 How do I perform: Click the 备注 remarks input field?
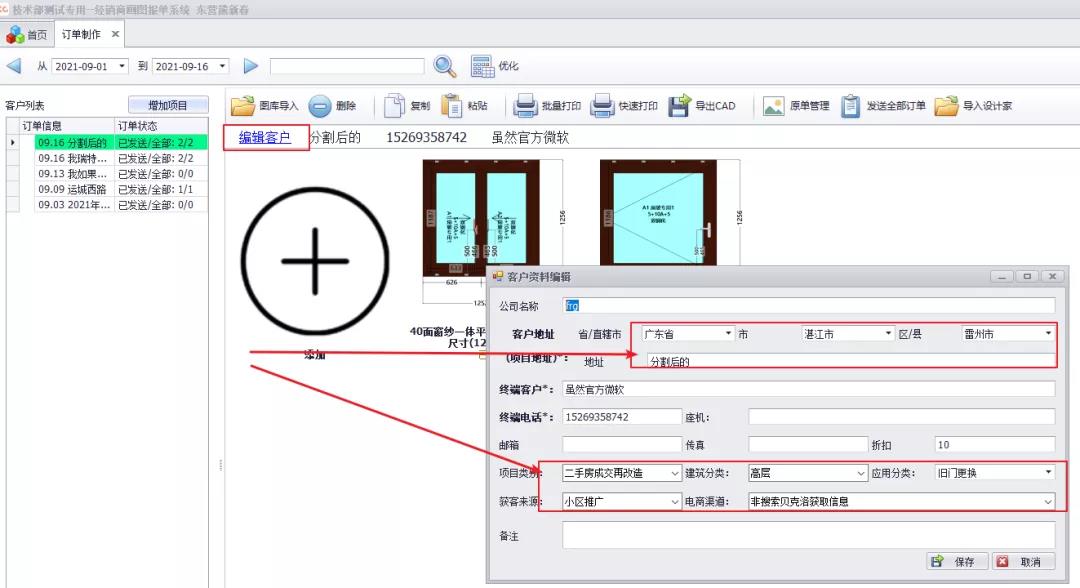tap(808, 535)
